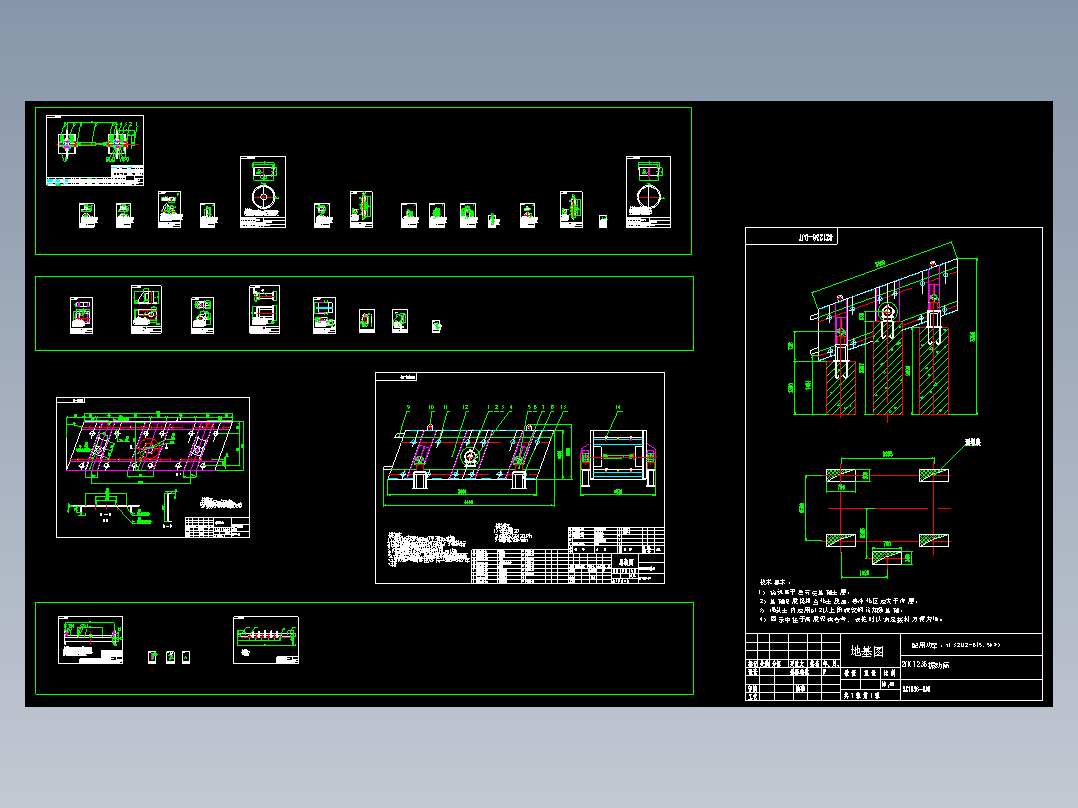Click part balloon number 9 in assembly drawing
The image size is (1078, 808).
(408, 408)
